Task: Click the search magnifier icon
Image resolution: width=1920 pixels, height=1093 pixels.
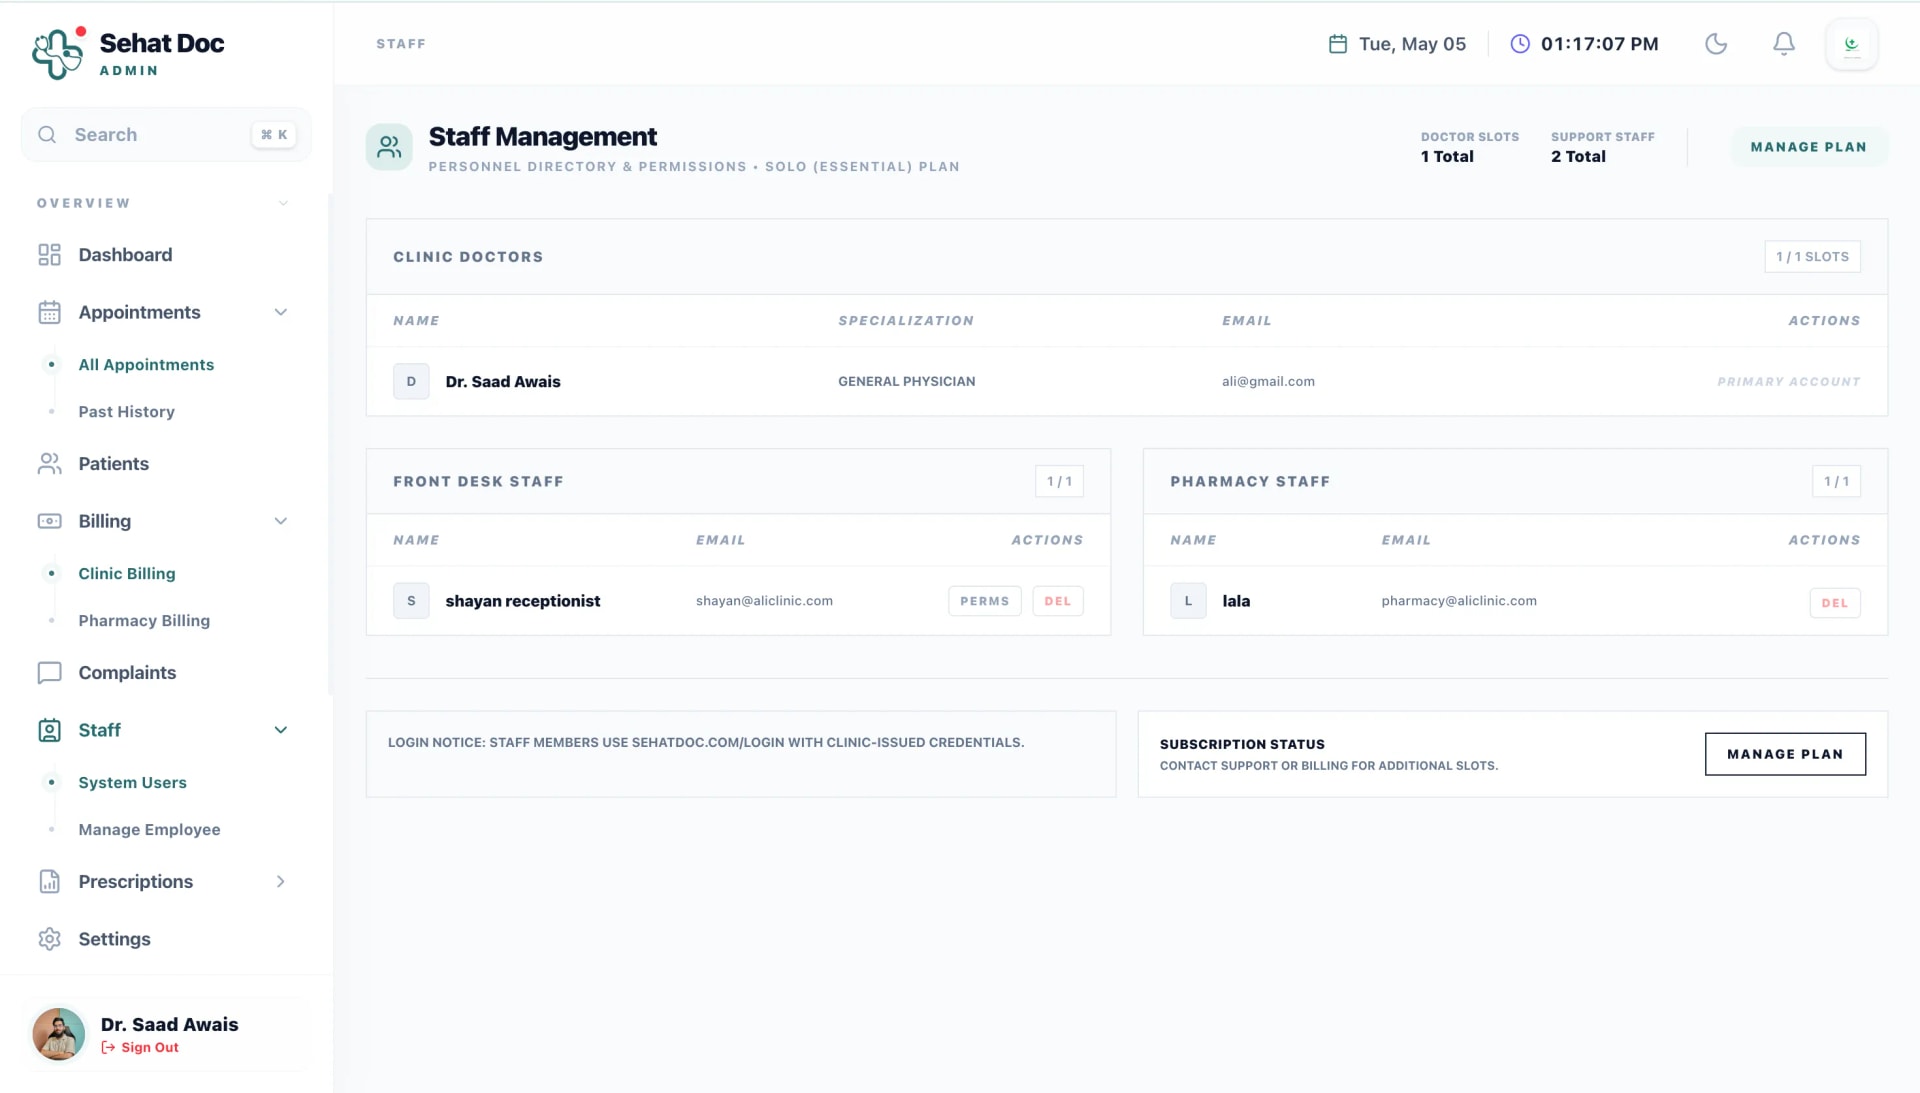Action: click(x=47, y=135)
